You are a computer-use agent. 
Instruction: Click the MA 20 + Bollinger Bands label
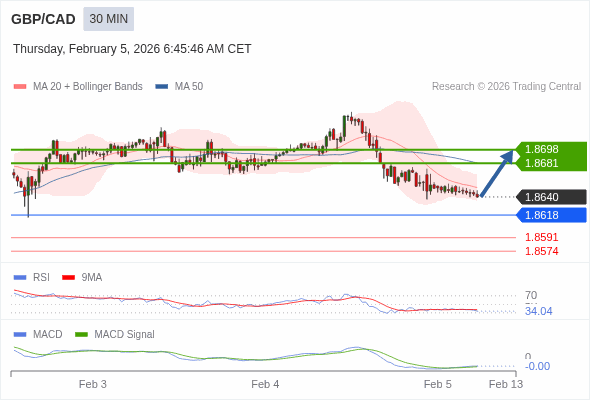[x=88, y=87]
